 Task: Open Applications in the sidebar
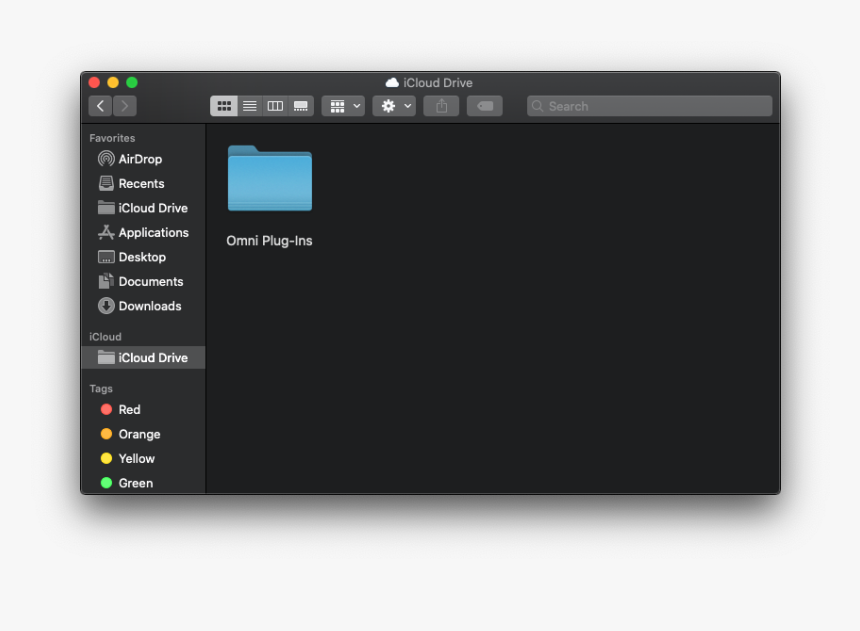coord(144,233)
